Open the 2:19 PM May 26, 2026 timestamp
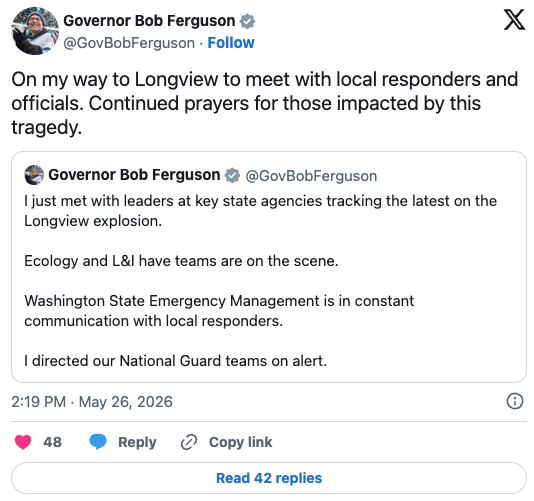Image resolution: width=534 pixels, height=501 pixels. click(x=92, y=402)
